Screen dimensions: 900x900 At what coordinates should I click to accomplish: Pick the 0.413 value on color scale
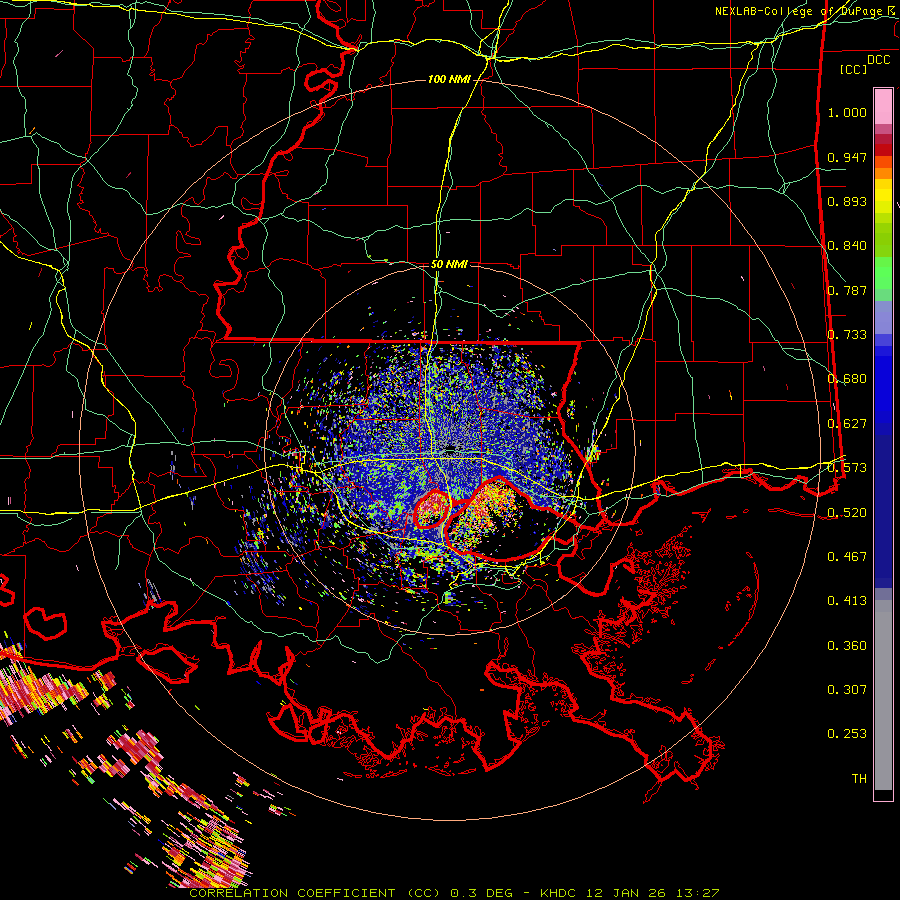click(x=847, y=601)
